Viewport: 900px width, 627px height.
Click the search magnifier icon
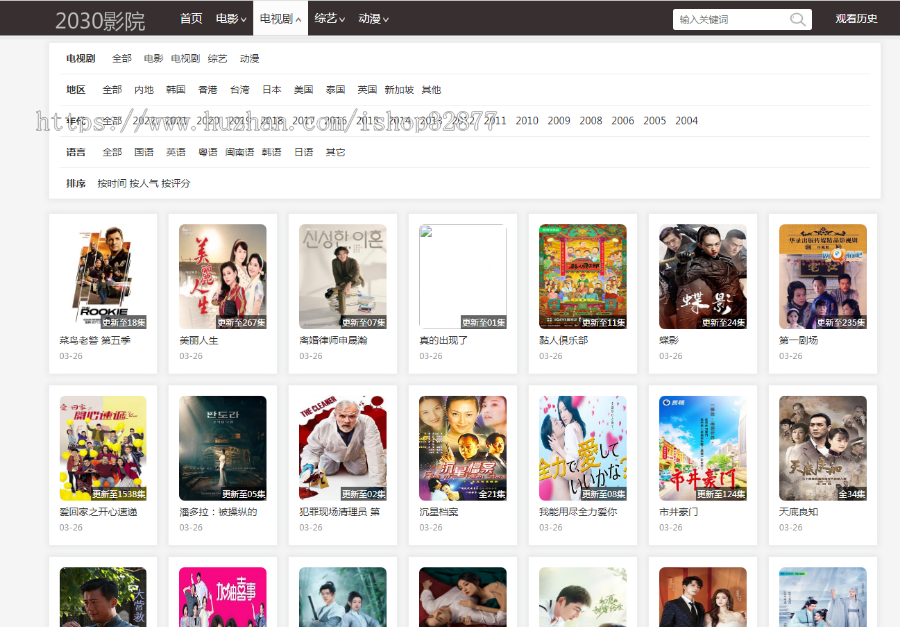(x=797, y=20)
